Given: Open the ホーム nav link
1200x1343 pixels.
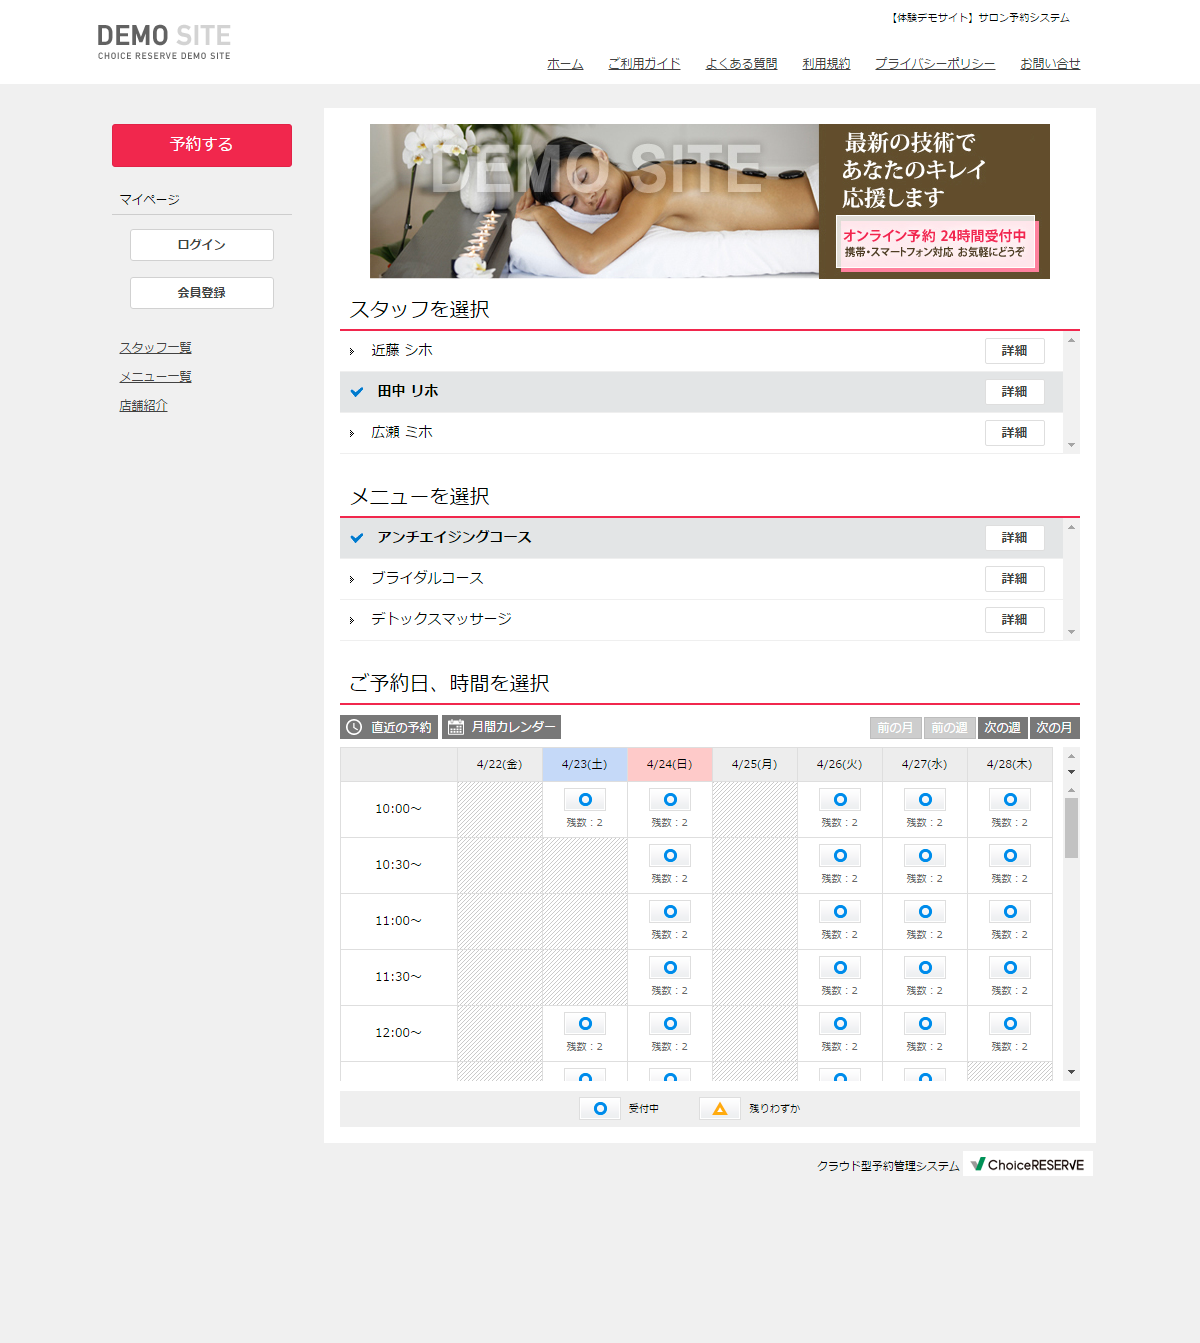Looking at the screenshot, I should 565,64.
